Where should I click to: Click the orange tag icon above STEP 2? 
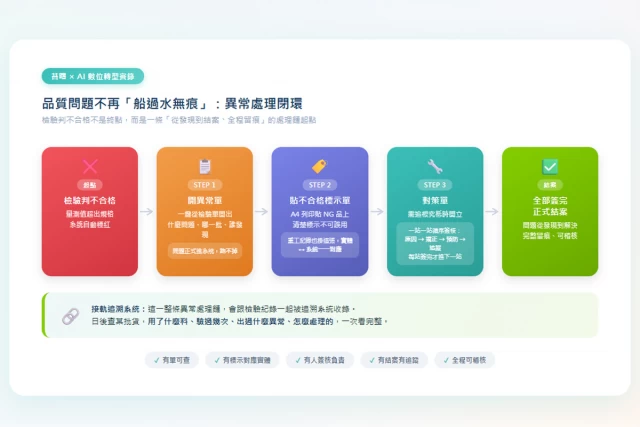click(320, 166)
